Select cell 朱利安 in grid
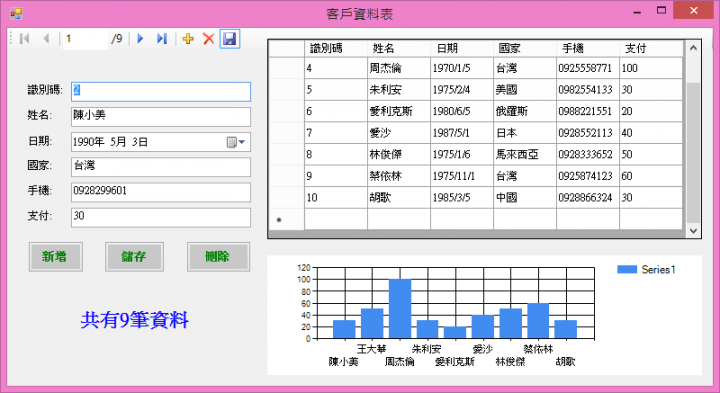Viewport: 720px width, 393px height. tap(399, 90)
